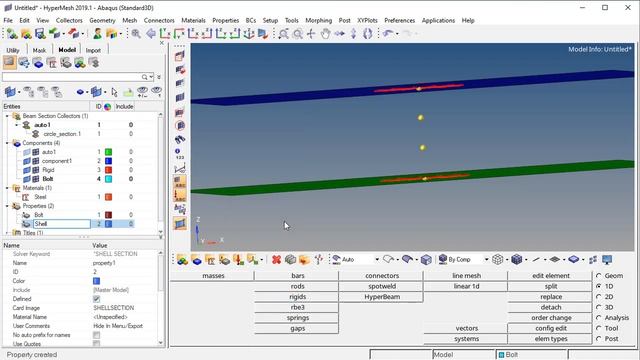Viewport: 640px width, 360px height.
Task: Click the Organize icon in bottom toolbar
Action: coord(304,260)
